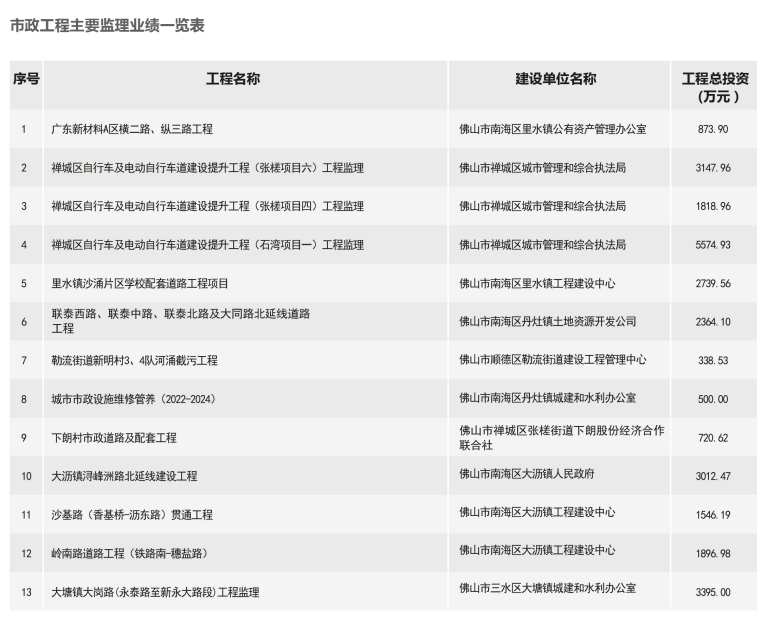Image resolution: width=769 pixels, height=634 pixels.
Task: Click 下朗村市政道路及配套工程
Action: [x=114, y=438]
